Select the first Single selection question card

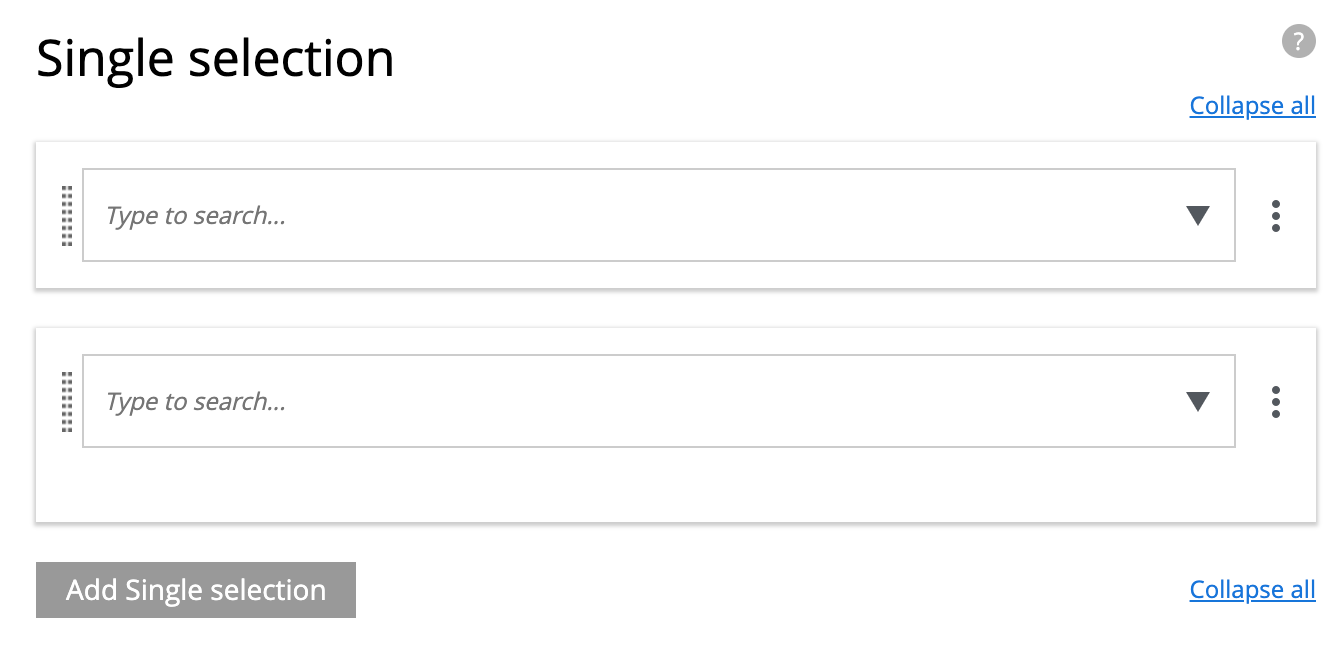pos(670,216)
